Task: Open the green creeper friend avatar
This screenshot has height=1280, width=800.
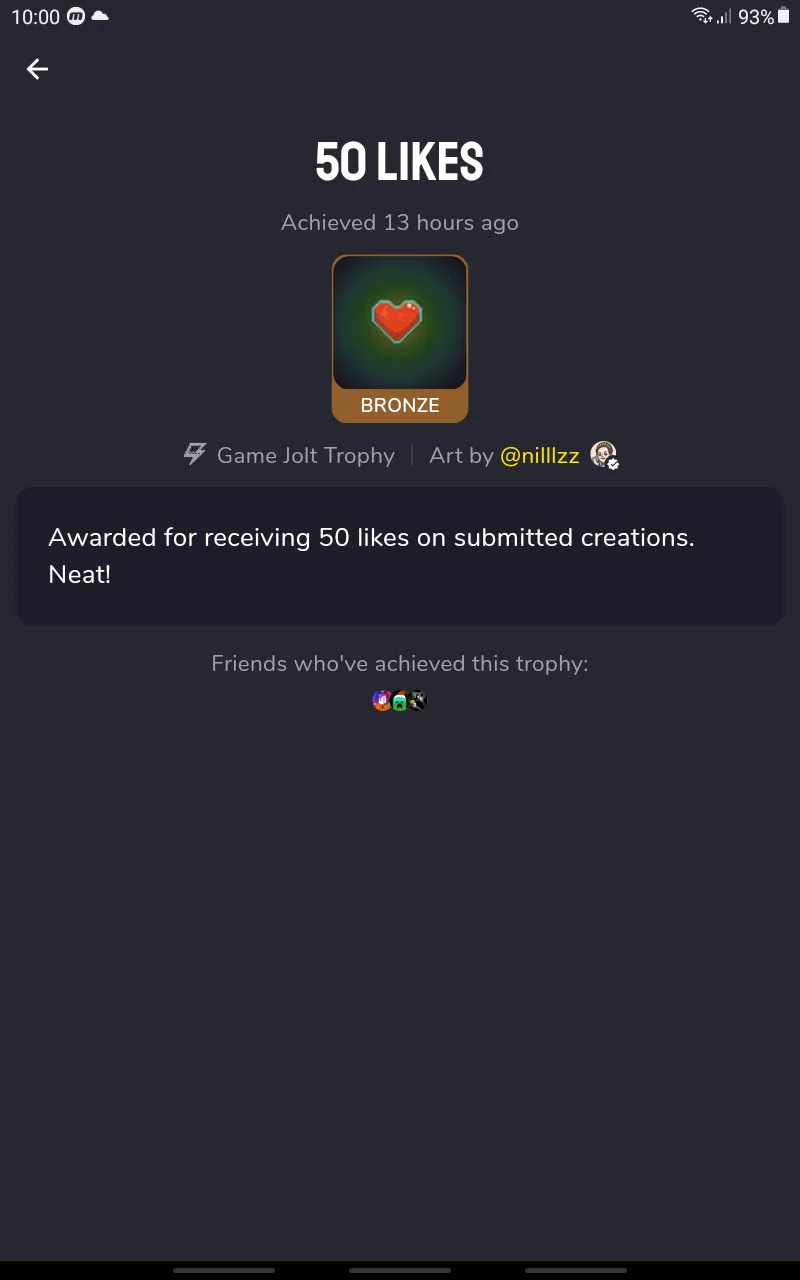Action: click(x=400, y=701)
